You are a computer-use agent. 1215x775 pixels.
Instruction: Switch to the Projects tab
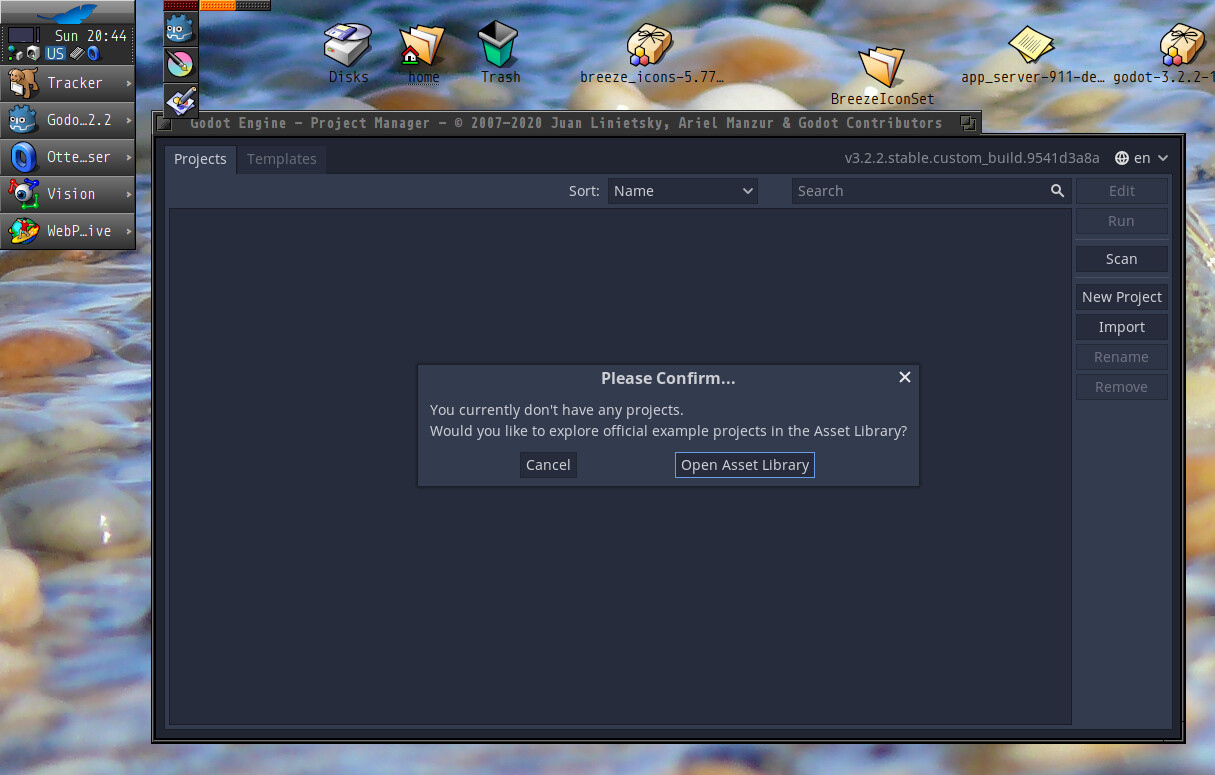point(200,159)
